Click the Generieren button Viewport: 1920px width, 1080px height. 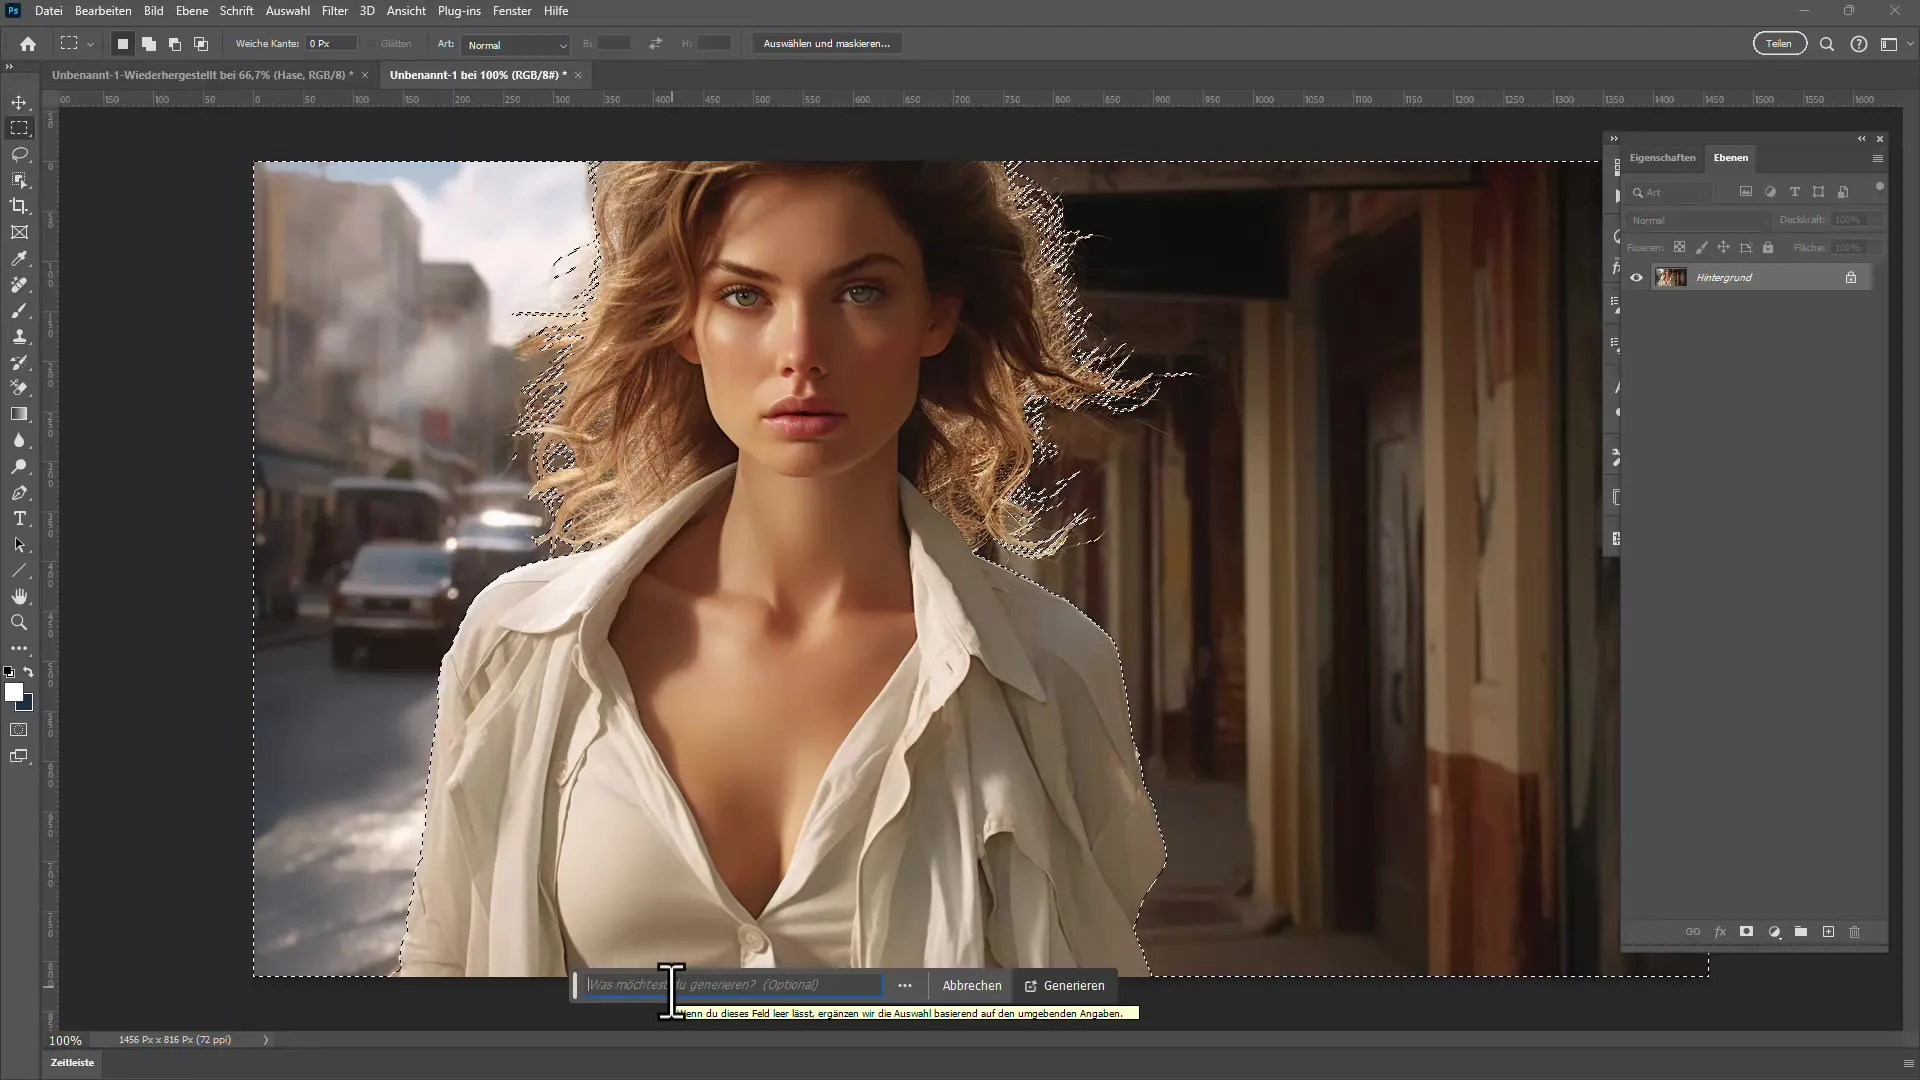pyautogui.click(x=1065, y=986)
